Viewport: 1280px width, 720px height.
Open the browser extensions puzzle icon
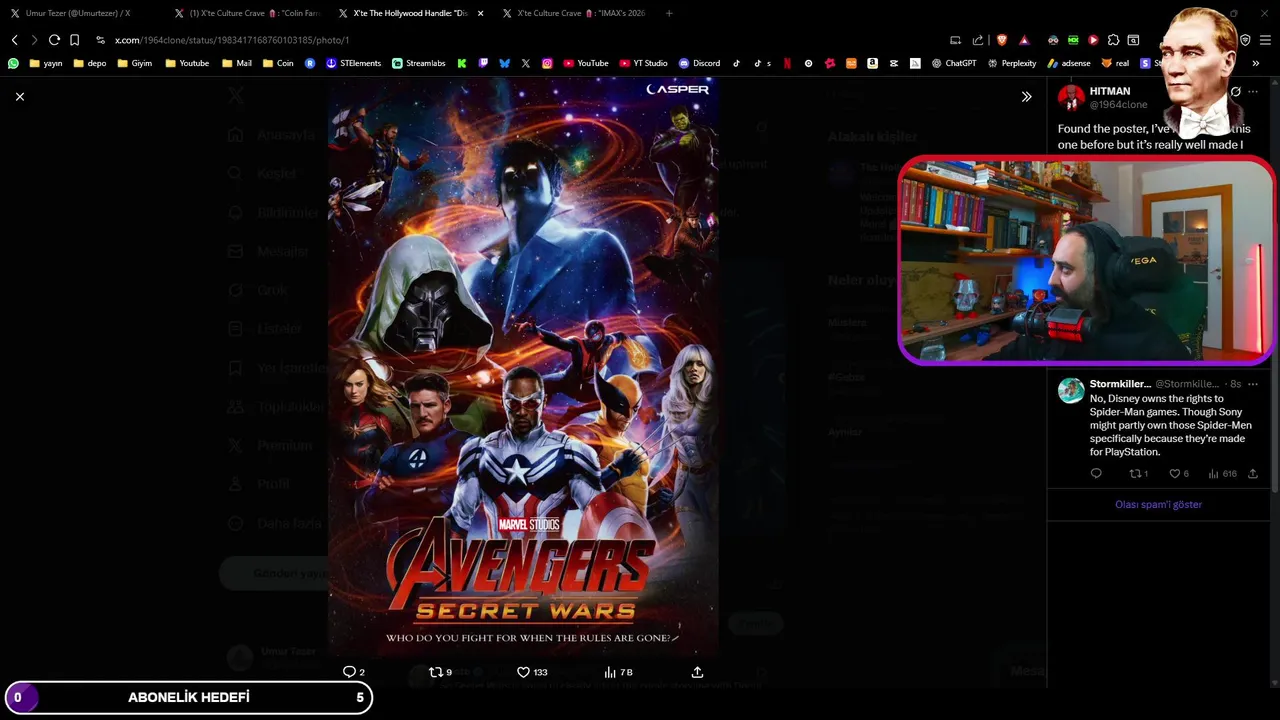click(x=1113, y=40)
